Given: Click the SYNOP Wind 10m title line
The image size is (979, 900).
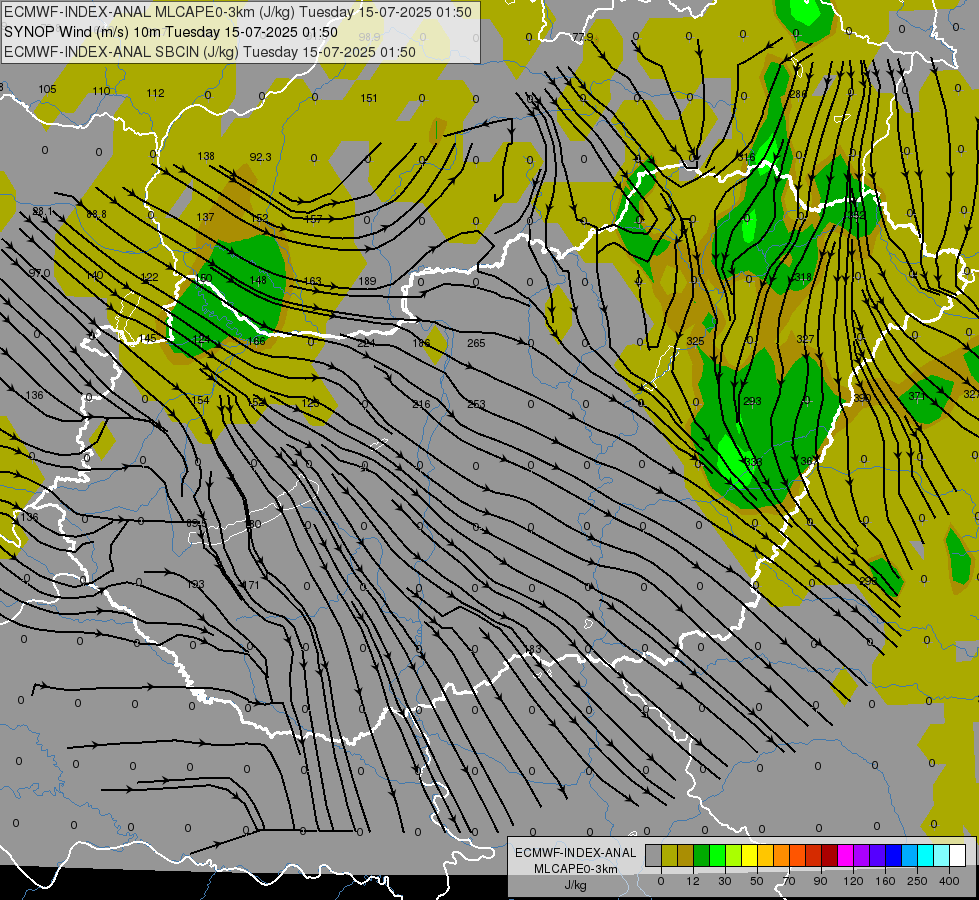Looking at the screenshot, I should point(170,32).
